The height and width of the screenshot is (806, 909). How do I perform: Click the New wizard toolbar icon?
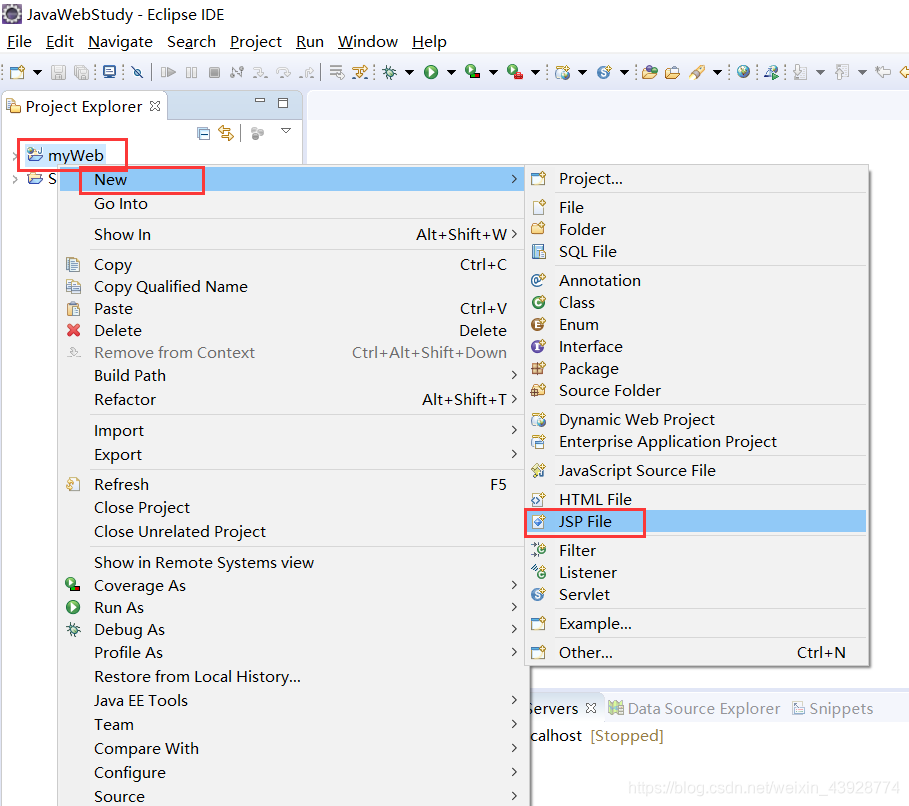[17, 72]
